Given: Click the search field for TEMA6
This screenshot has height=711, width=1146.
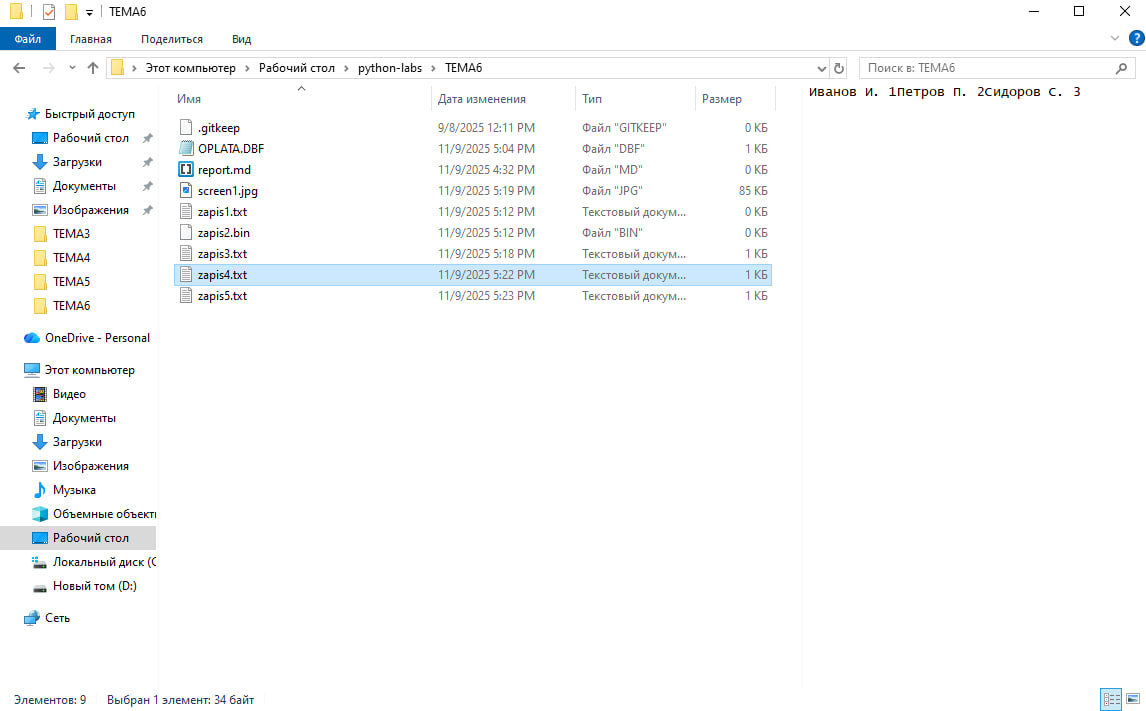Looking at the screenshot, I should [985, 68].
